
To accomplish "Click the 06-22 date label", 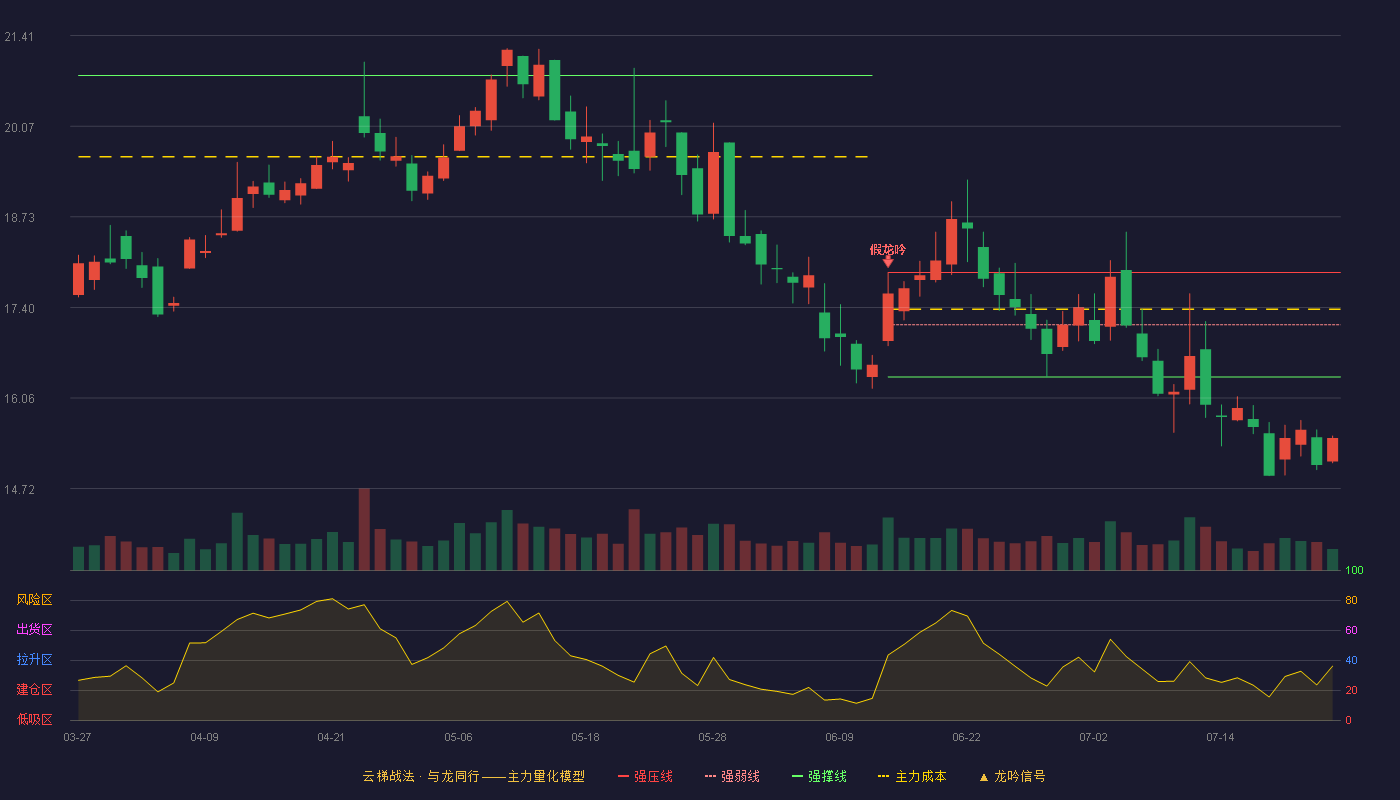I will [x=966, y=737].
